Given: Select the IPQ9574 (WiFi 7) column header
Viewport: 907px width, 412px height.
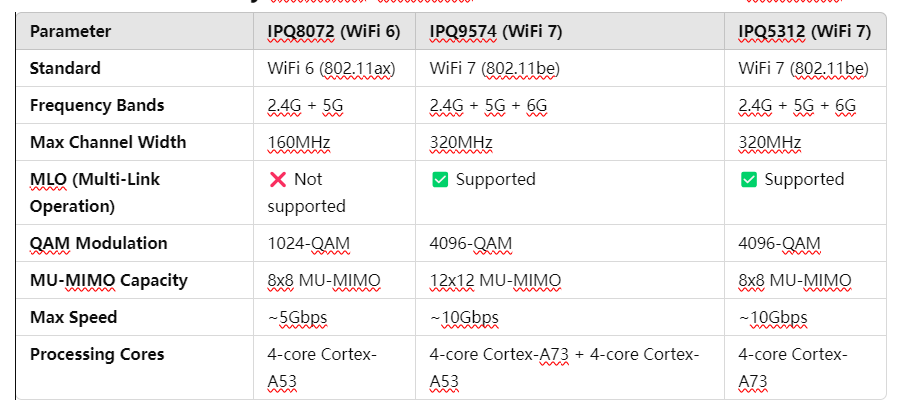Looking at the screenshot, I should point(495,31).
